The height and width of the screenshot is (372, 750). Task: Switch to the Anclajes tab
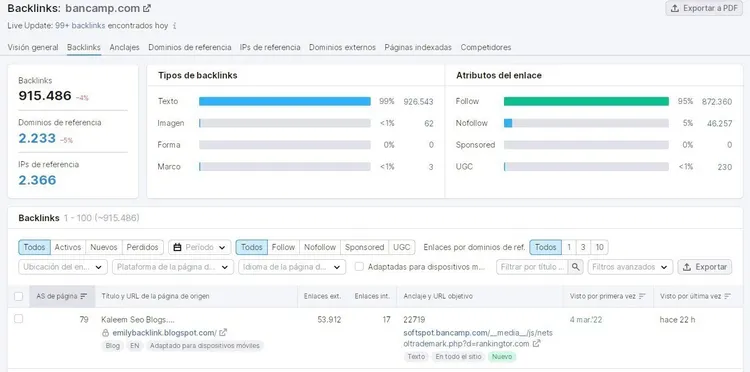(x=124, y=47)
